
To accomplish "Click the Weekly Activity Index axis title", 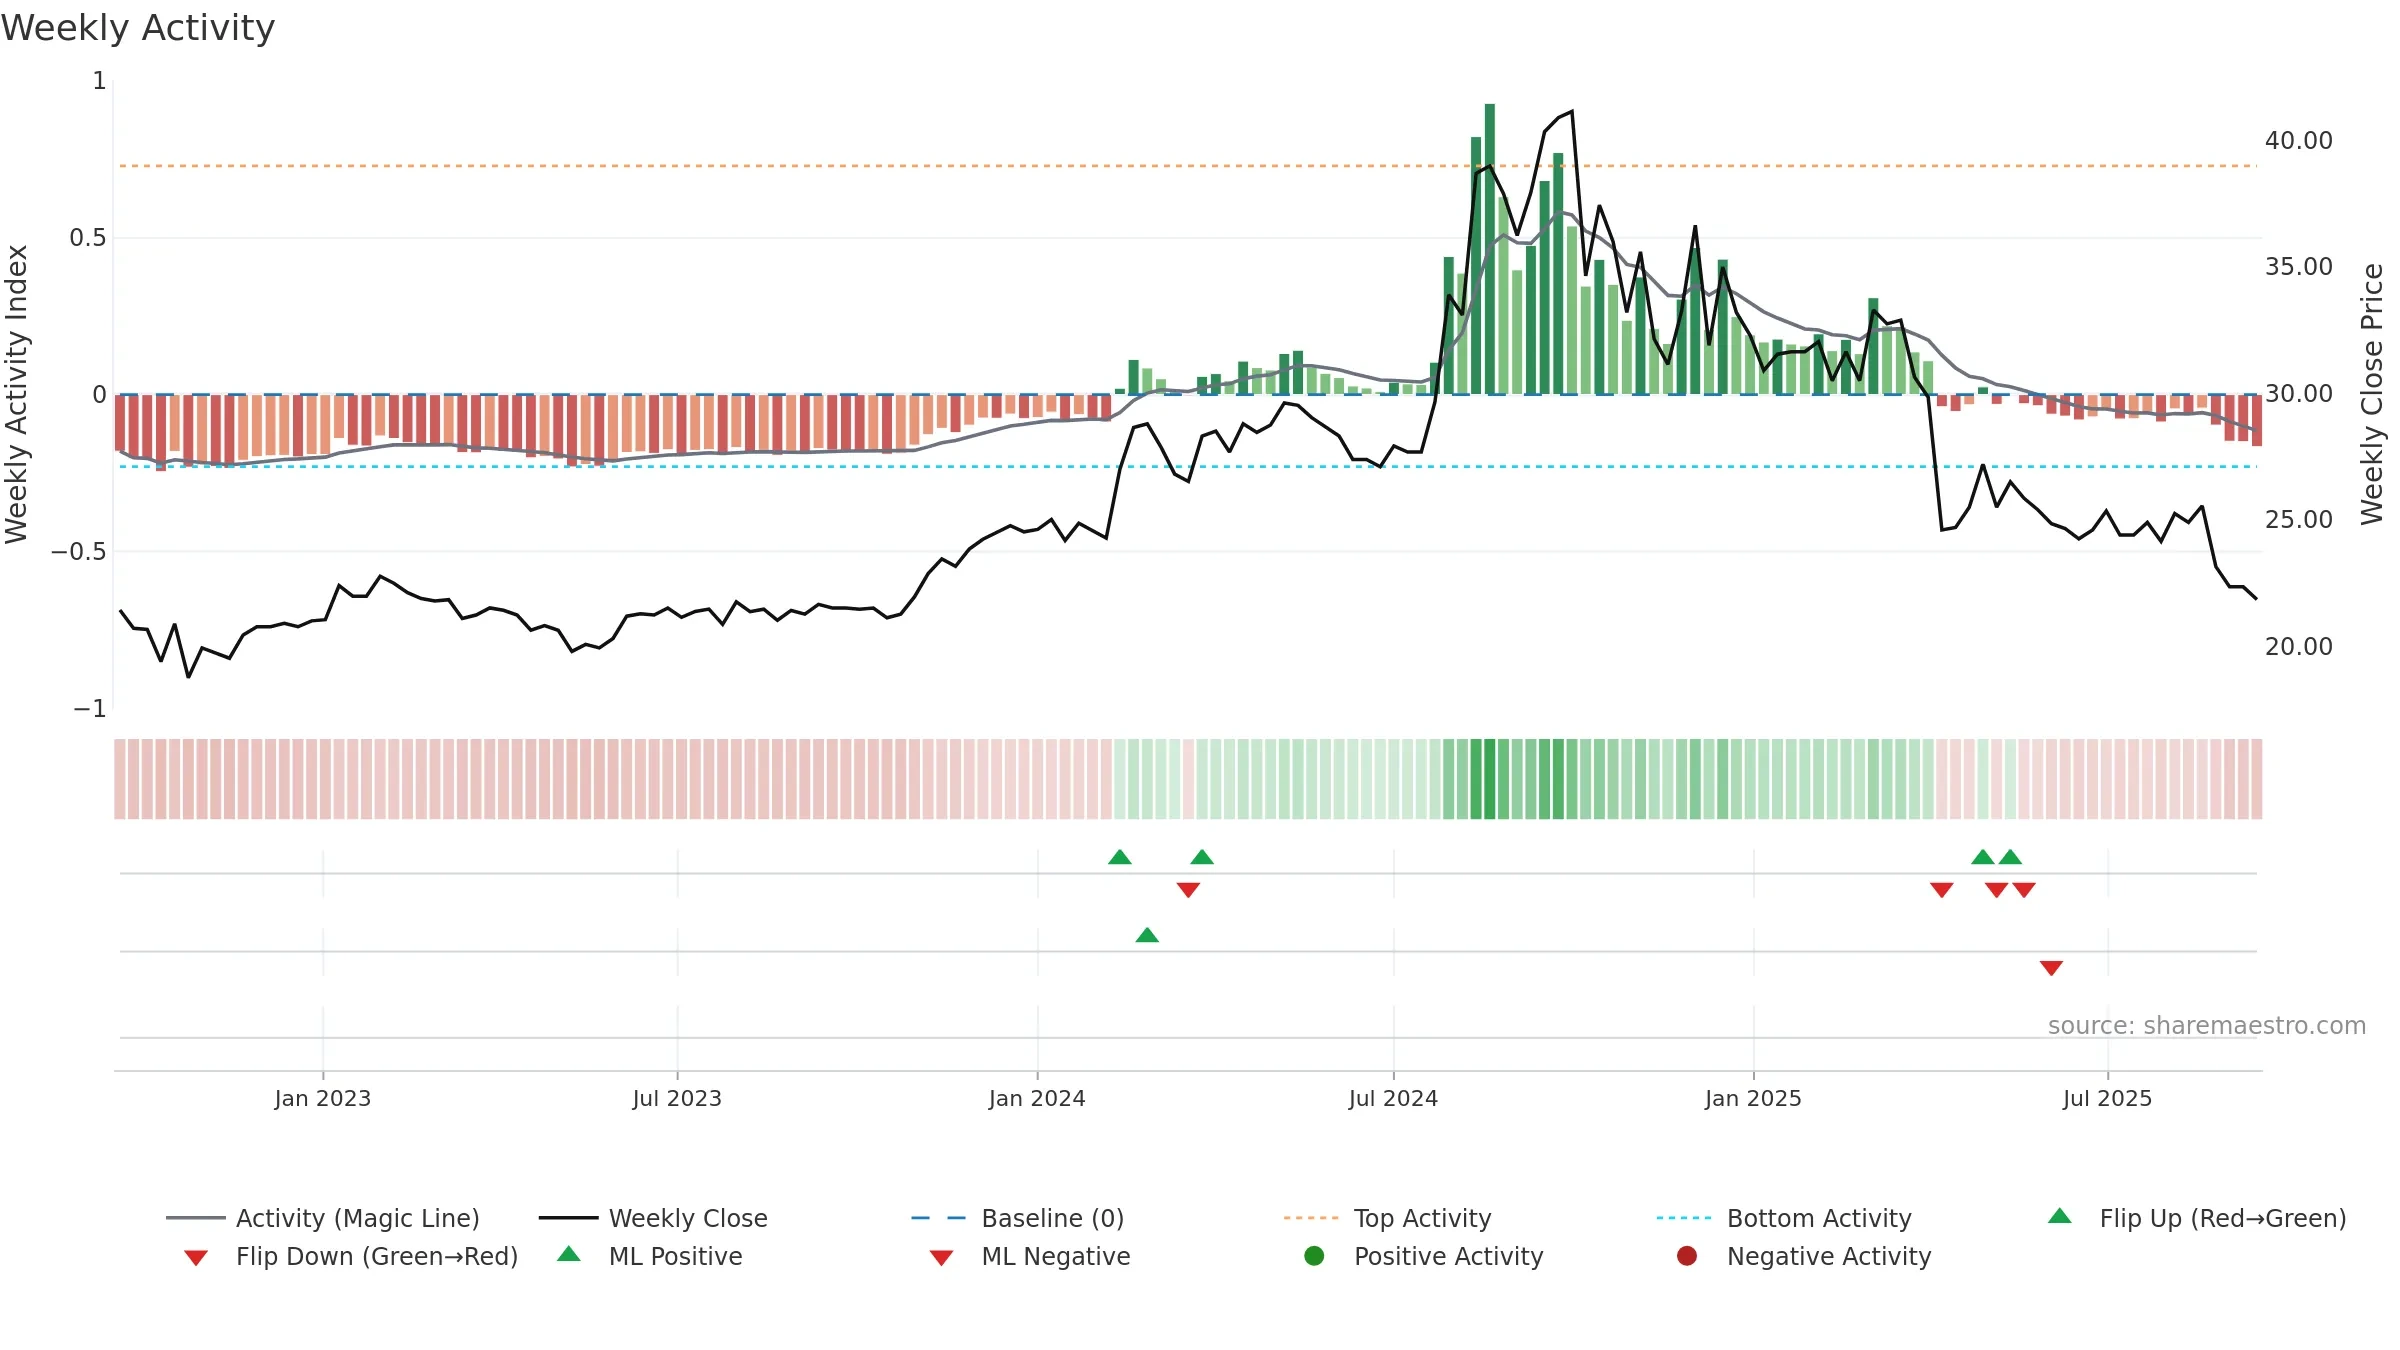I will (17, 394).
